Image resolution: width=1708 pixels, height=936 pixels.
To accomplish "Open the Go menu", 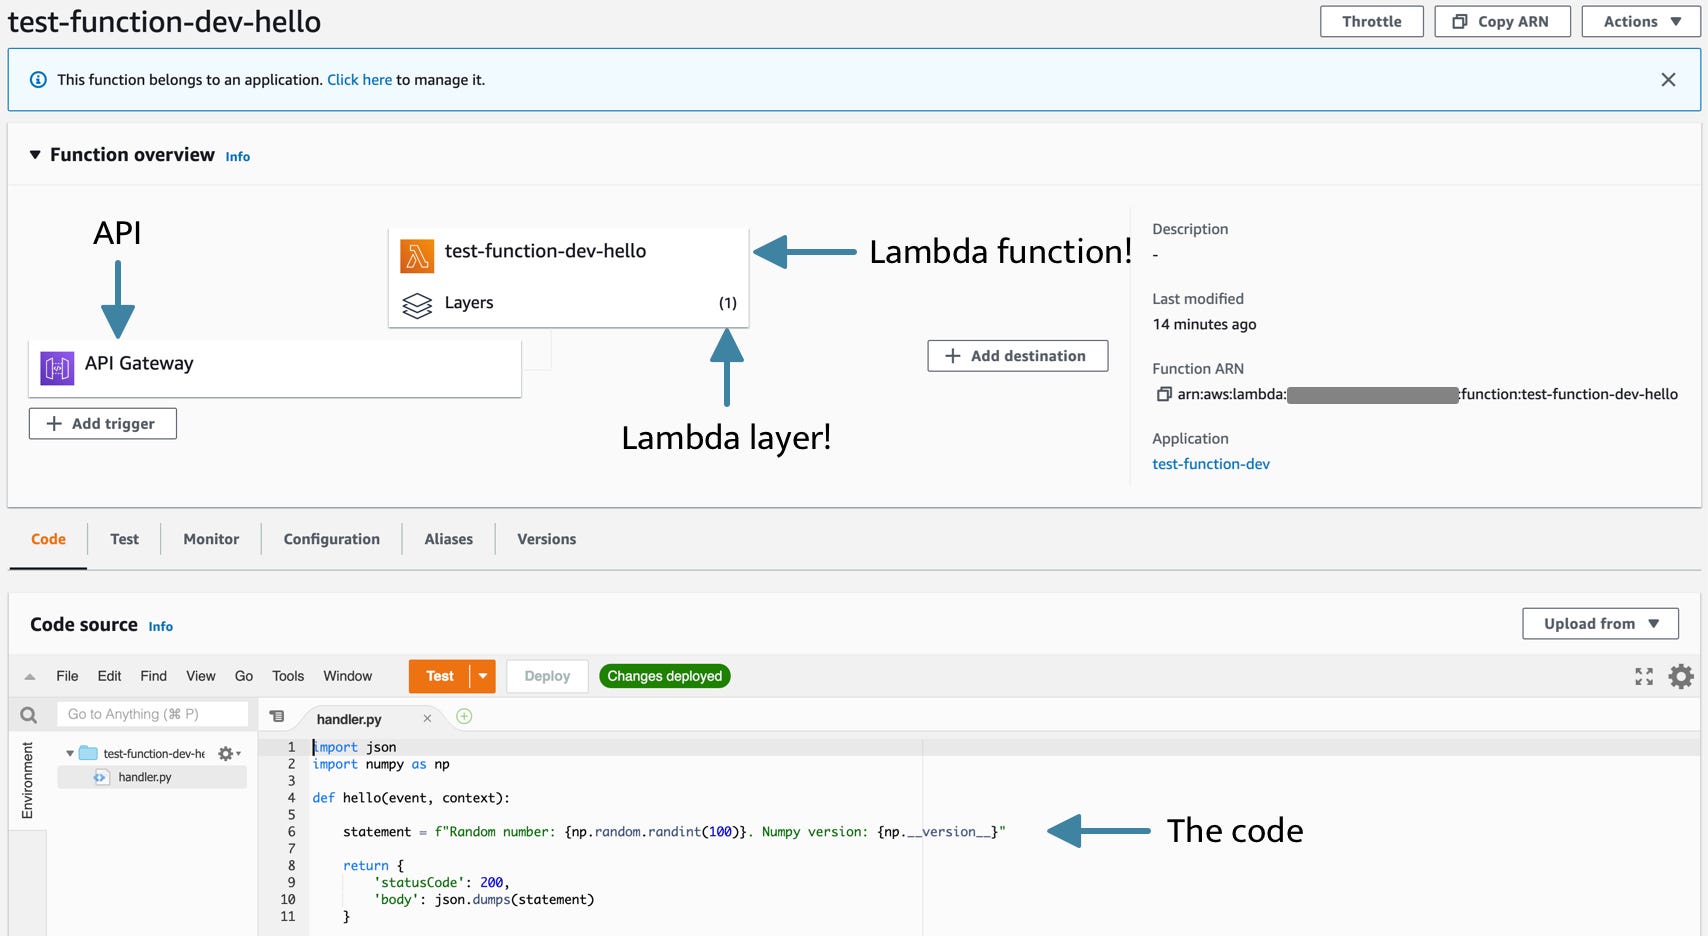I will [243, 676].
